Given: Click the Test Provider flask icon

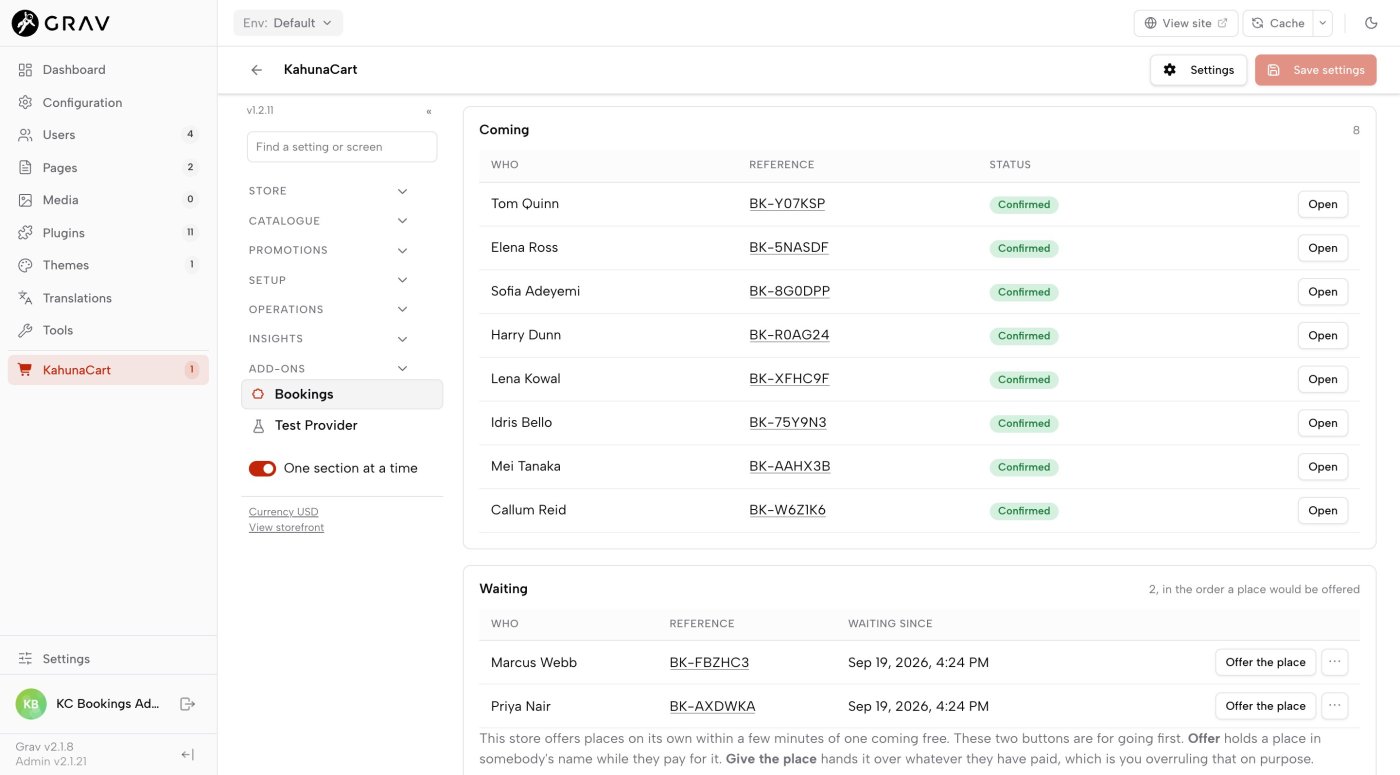Looking at the screenshot, I should (258, 425).
